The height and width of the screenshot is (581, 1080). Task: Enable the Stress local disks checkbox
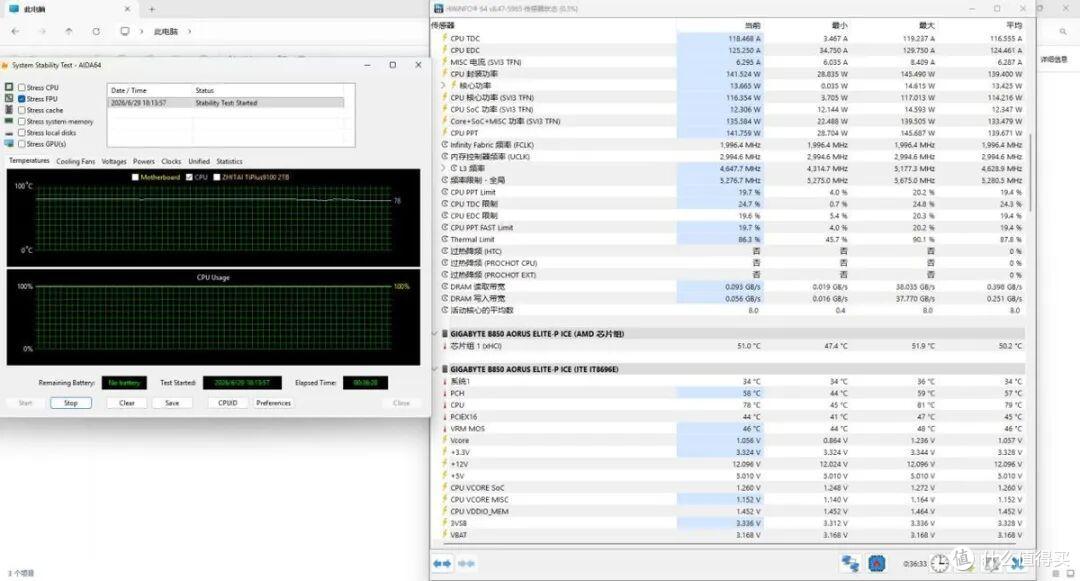[22, 132]
